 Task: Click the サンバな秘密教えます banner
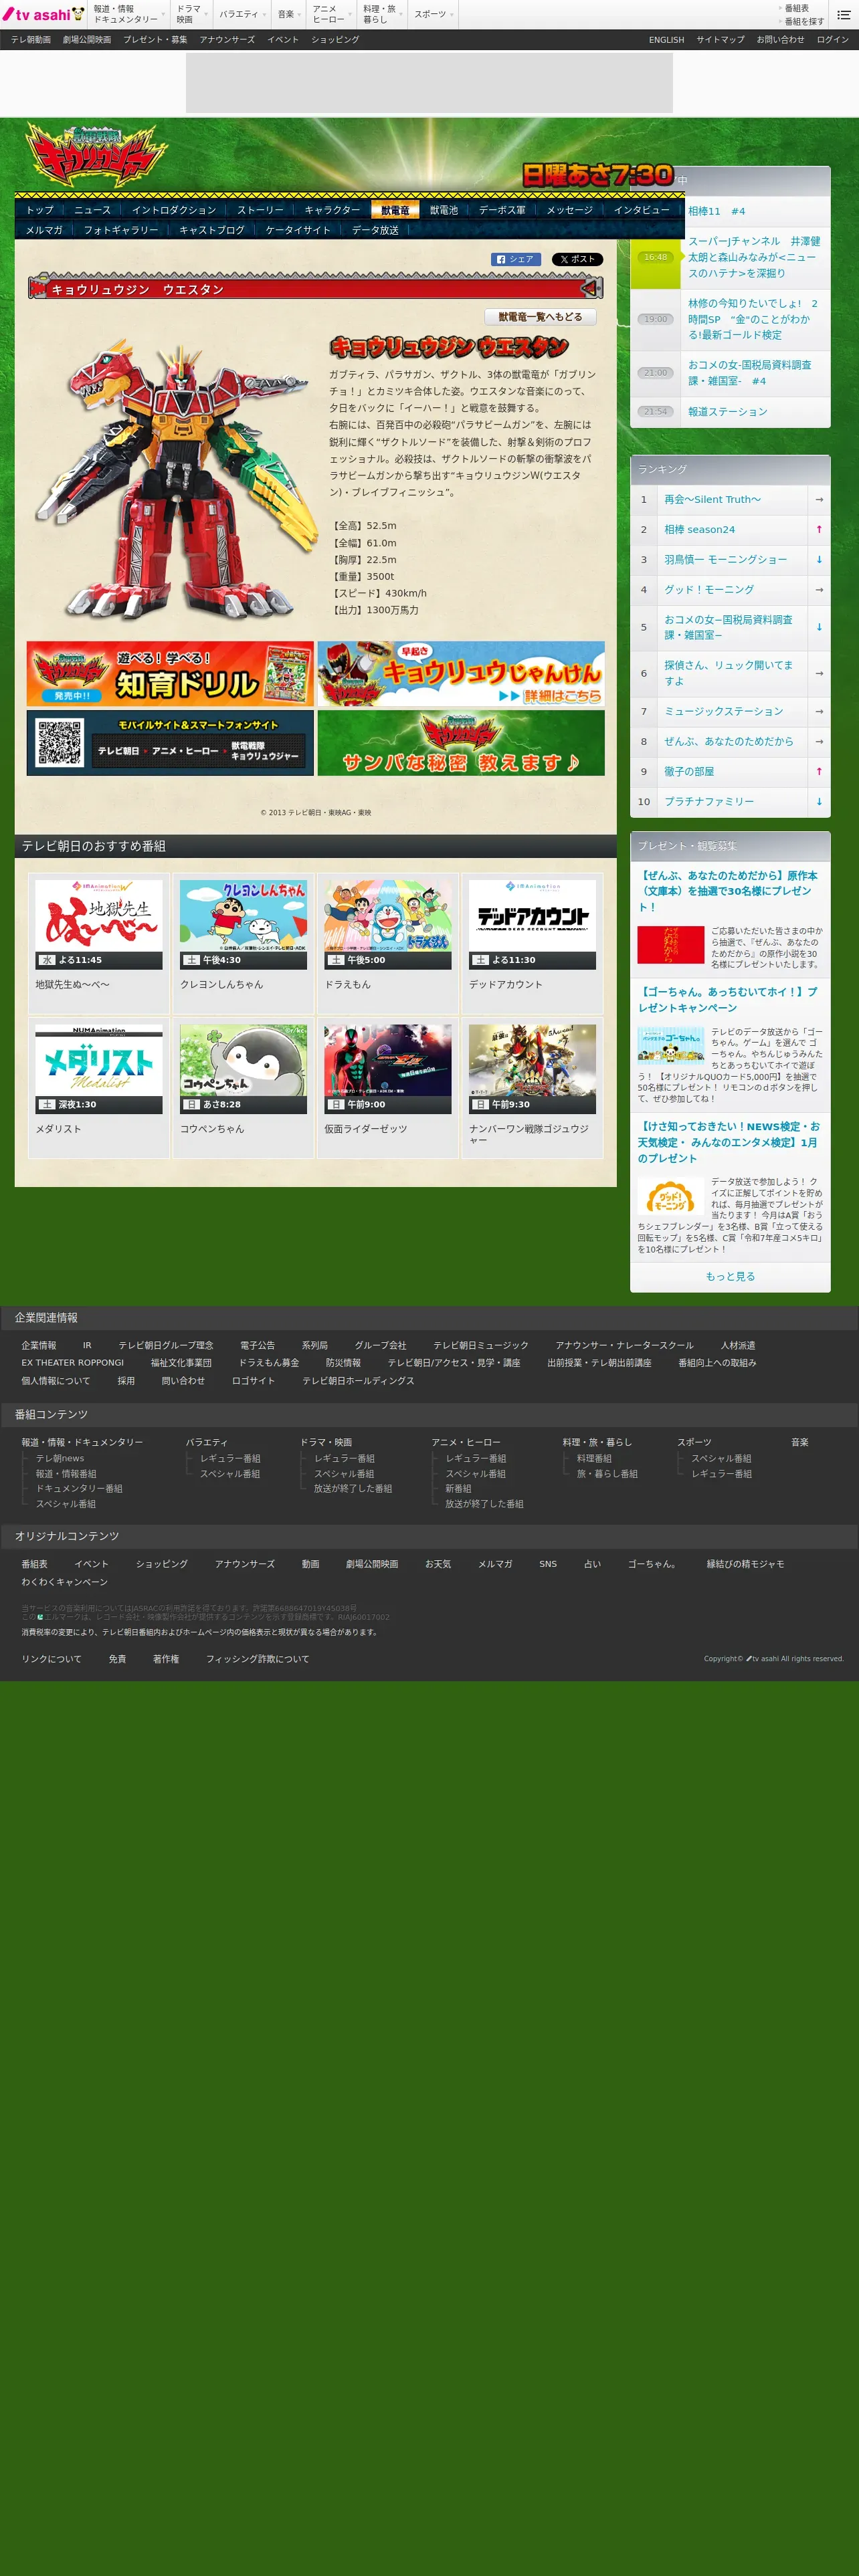(x=461, y=743)
